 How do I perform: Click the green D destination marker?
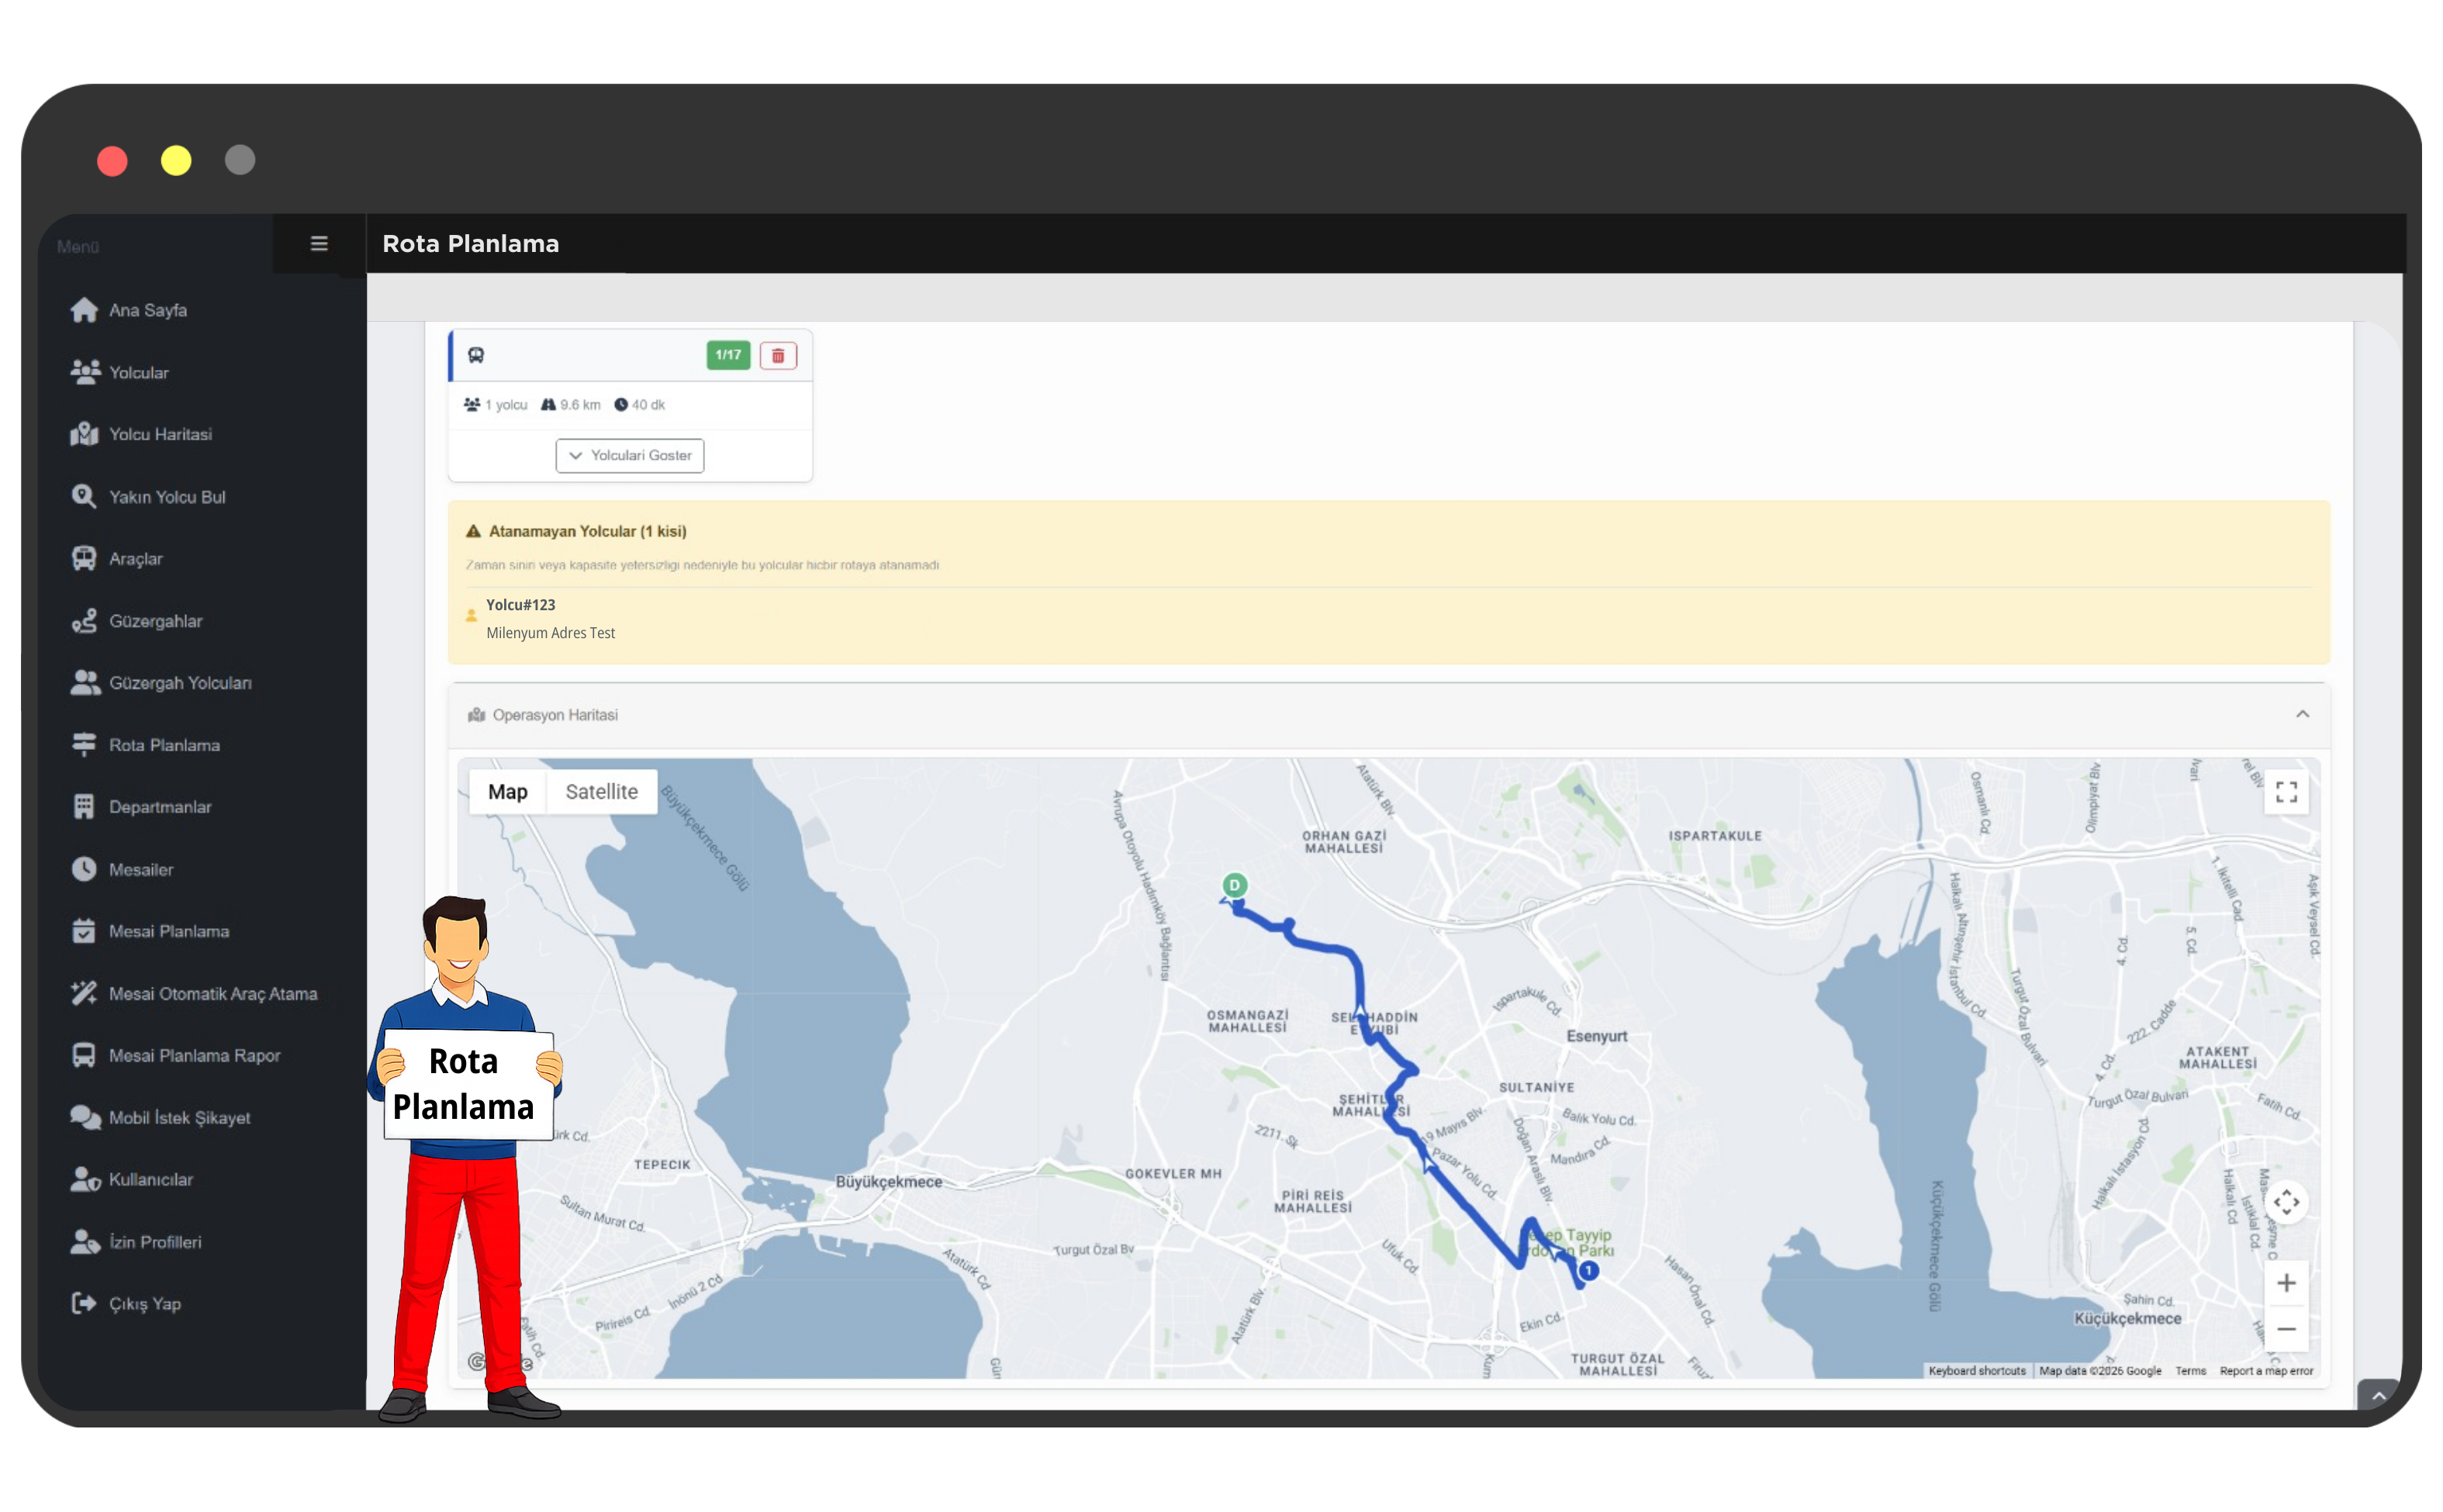pos(1234,886)
